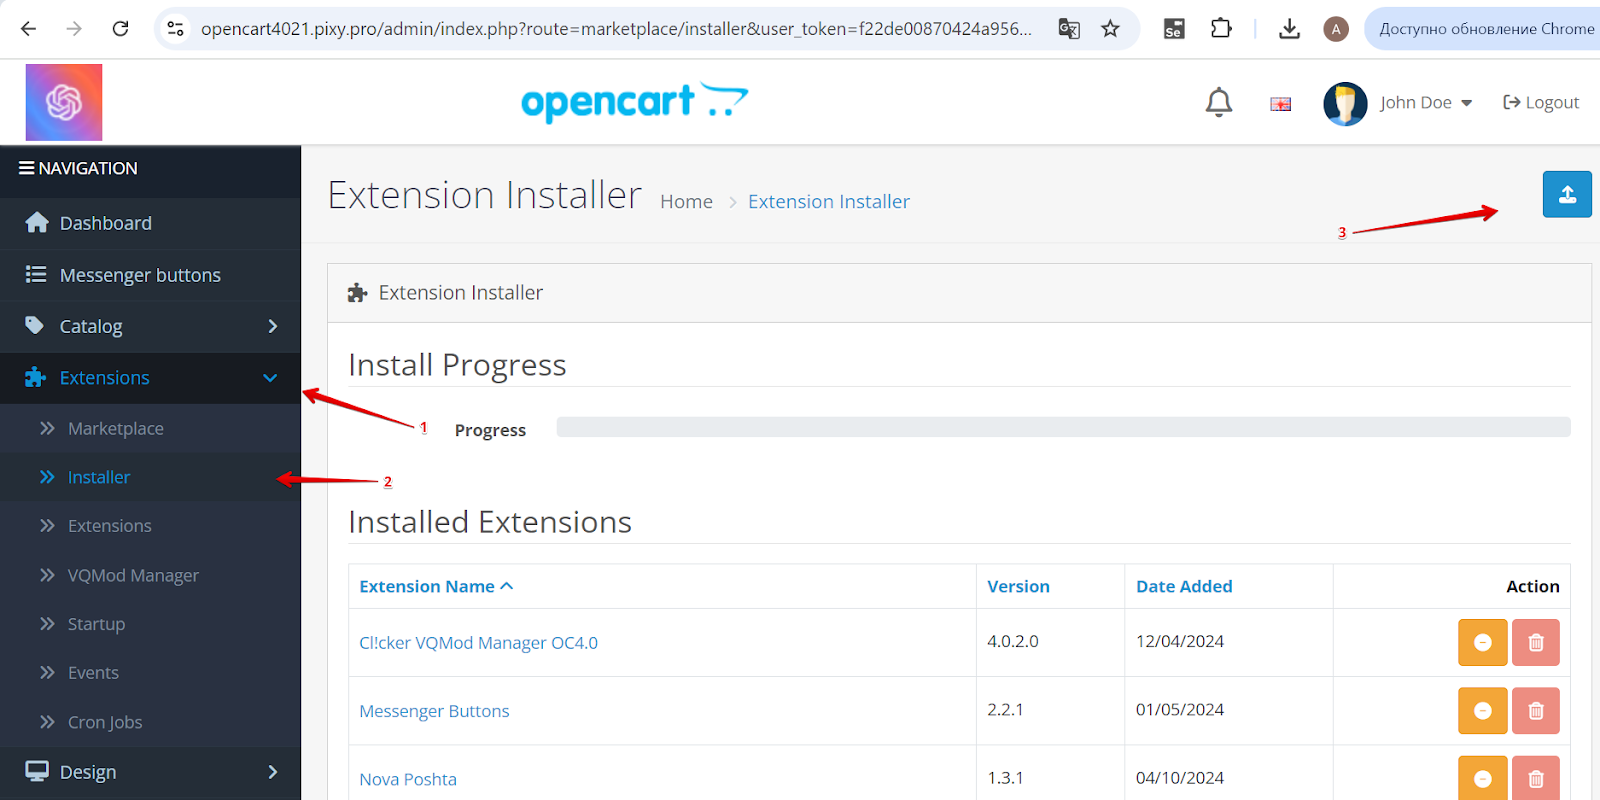Screen dimensions: 1600x800
Task: Click the install Progress bar
Action: click(1063, 427)
